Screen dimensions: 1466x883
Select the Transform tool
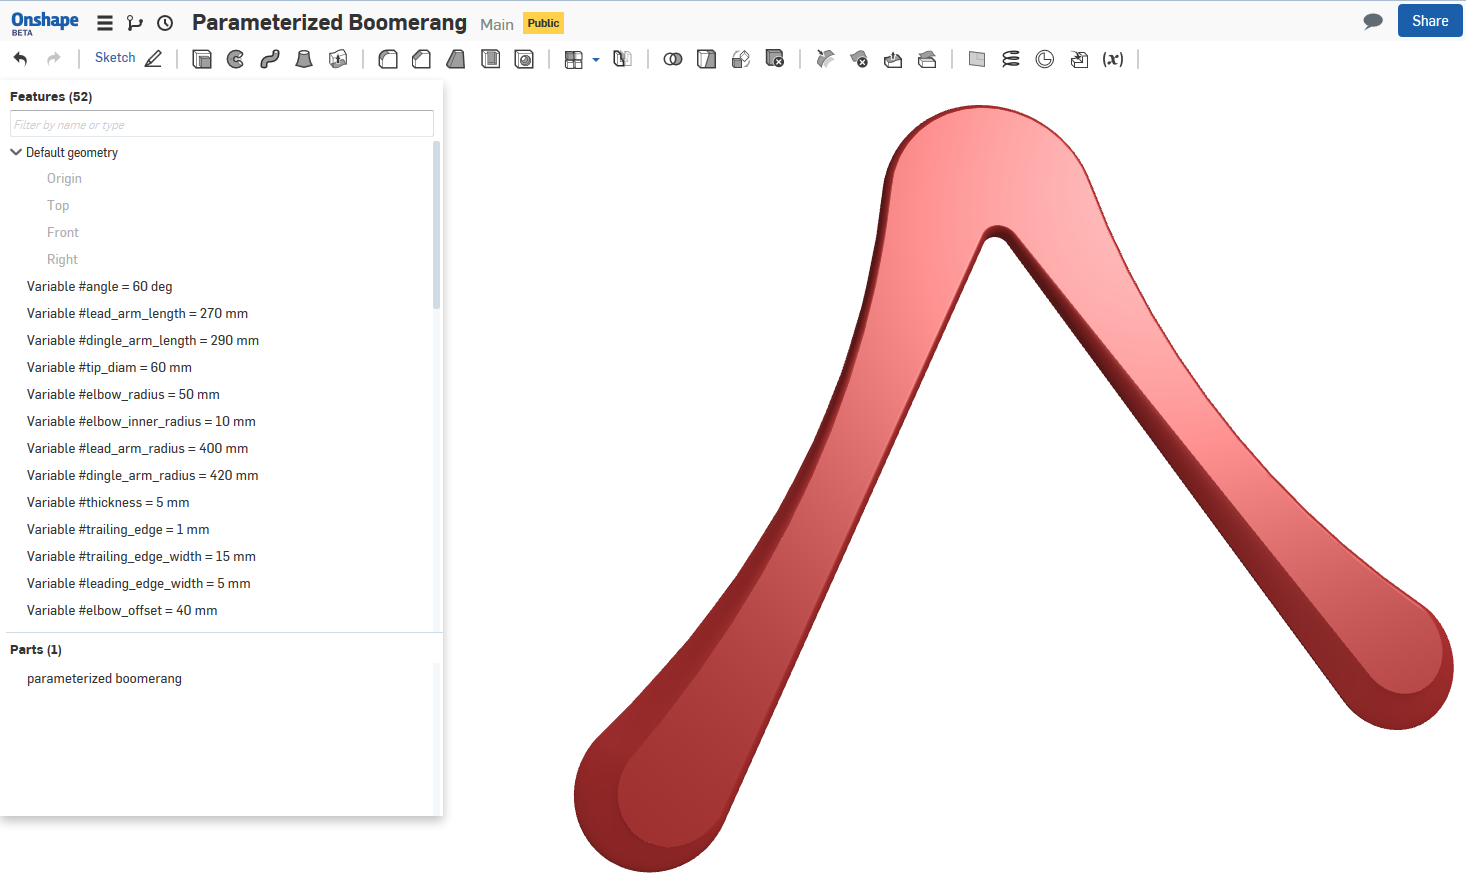741,59
